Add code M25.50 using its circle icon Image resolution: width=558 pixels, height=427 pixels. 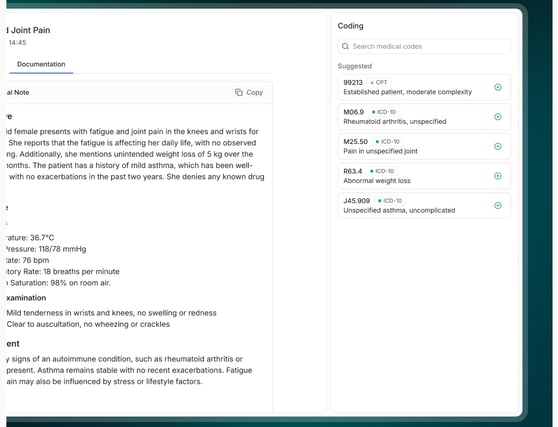point(498,146)
